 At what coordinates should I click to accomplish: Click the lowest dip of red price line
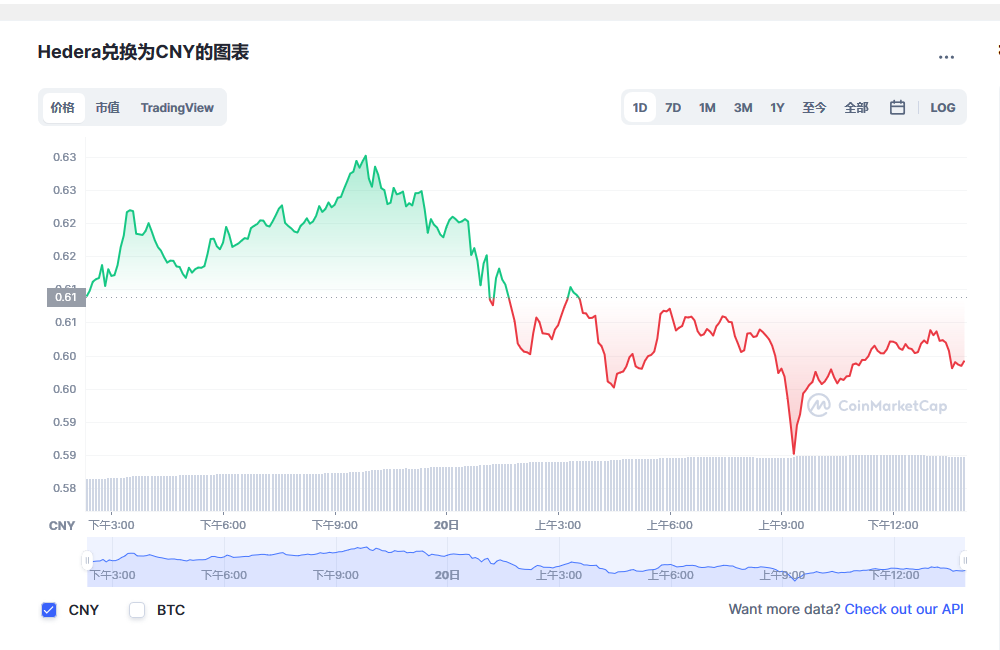(x=793, y=453)
